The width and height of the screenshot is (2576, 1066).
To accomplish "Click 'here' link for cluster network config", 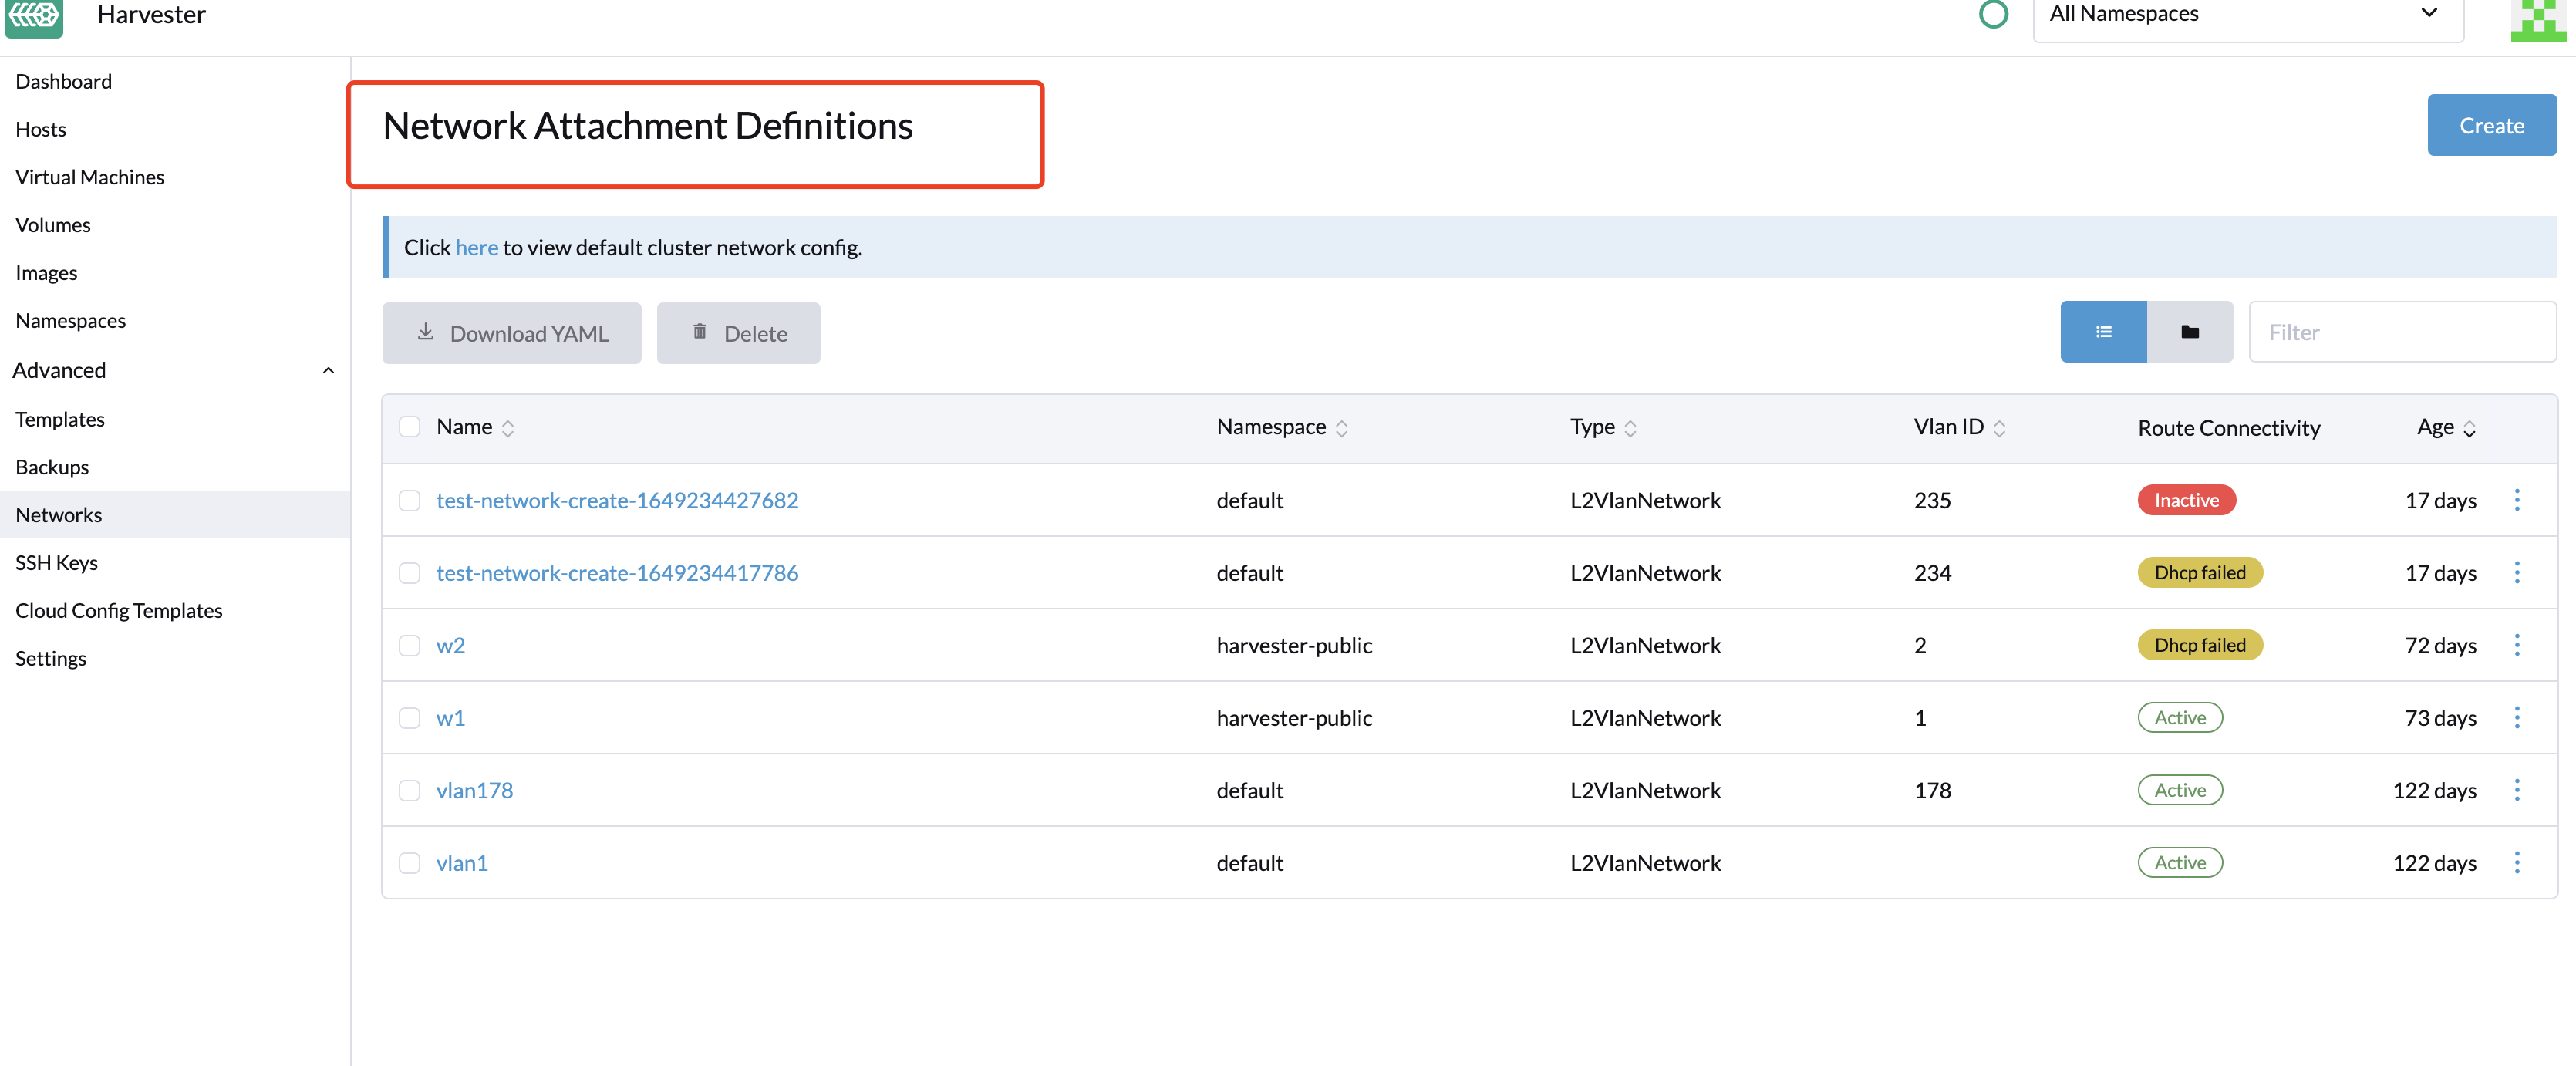I will [476, 248].
